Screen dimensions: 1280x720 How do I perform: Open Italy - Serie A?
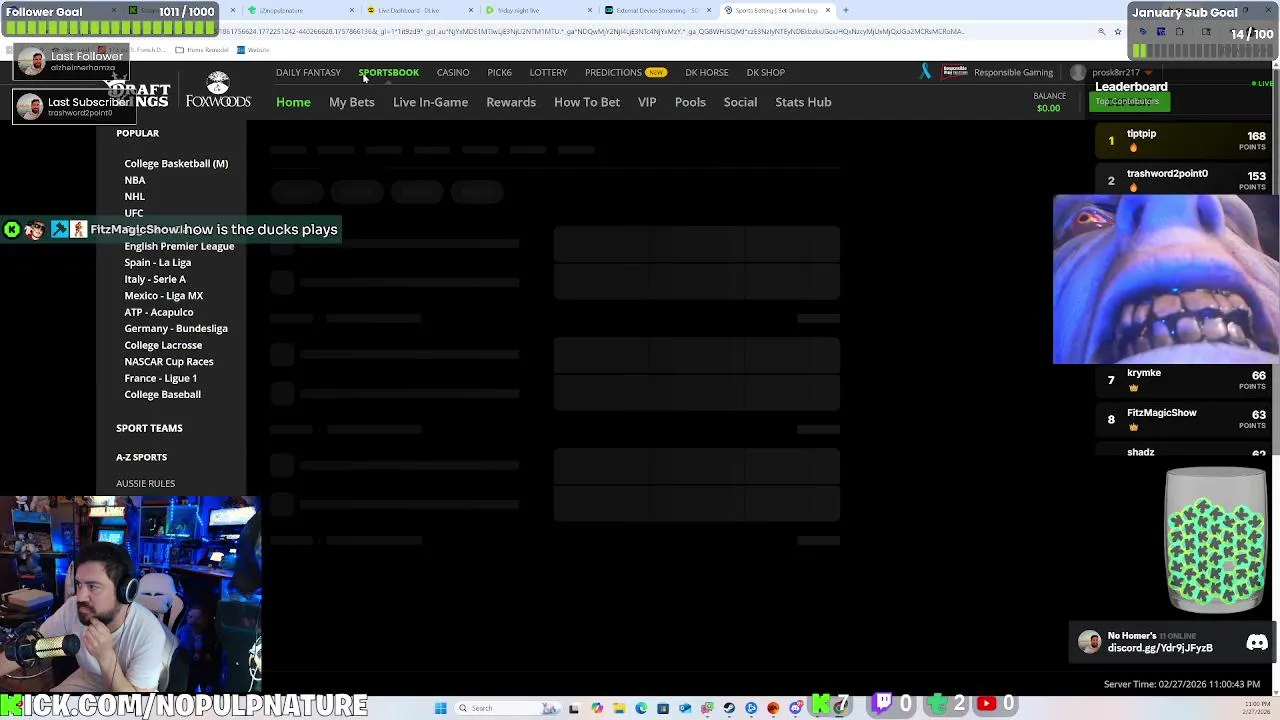[x=155, y=279]
